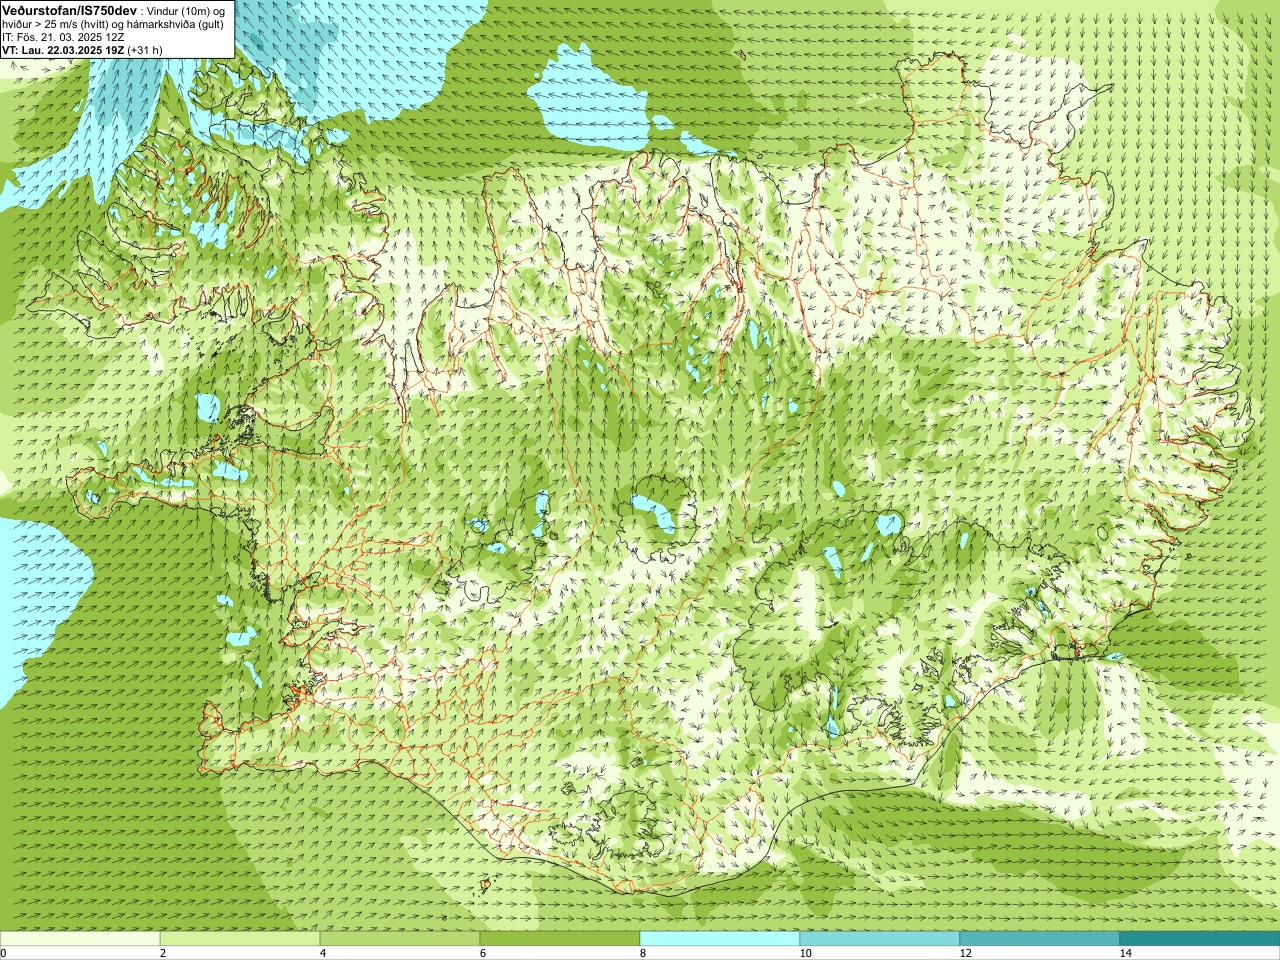
Task: Click the pale yellow 0–2 legend swatch
Action: pyautogui.click(x=80, y=939)
